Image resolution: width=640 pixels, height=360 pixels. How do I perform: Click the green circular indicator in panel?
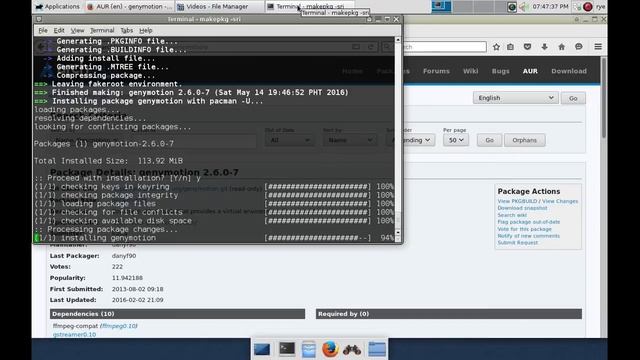tap(512, 7)
